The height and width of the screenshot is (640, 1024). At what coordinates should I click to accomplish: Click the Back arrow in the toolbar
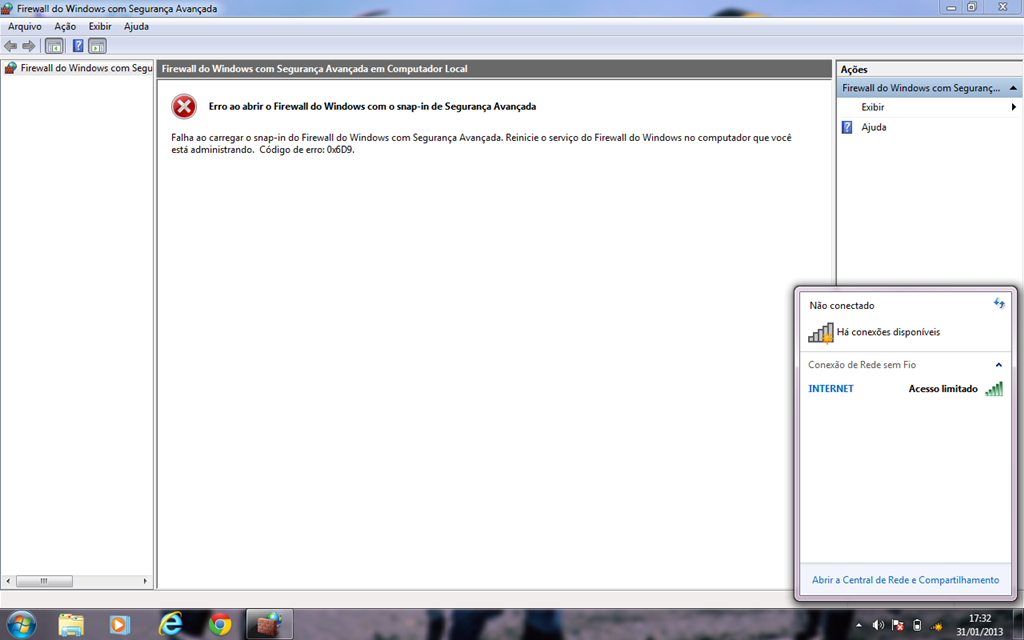coord(10,46)
